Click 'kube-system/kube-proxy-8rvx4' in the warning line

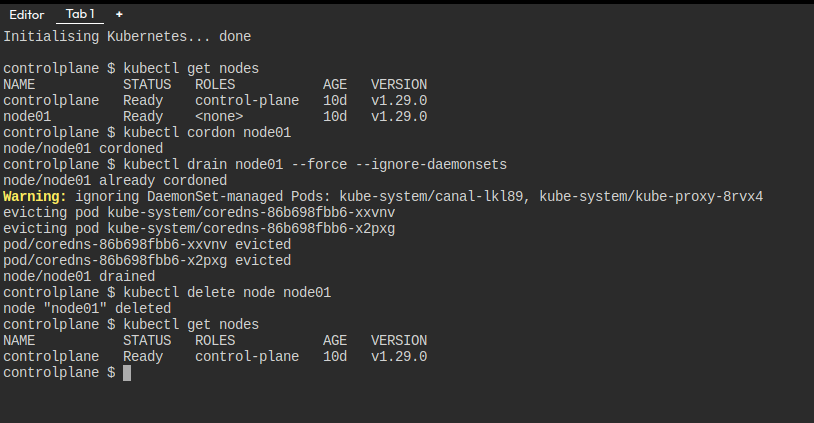651,197
